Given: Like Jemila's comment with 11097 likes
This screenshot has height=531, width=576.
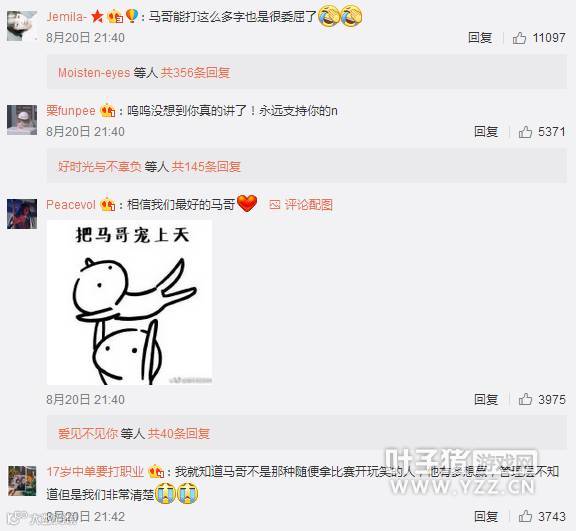Looking at the screenshot, I should (519, 37).
